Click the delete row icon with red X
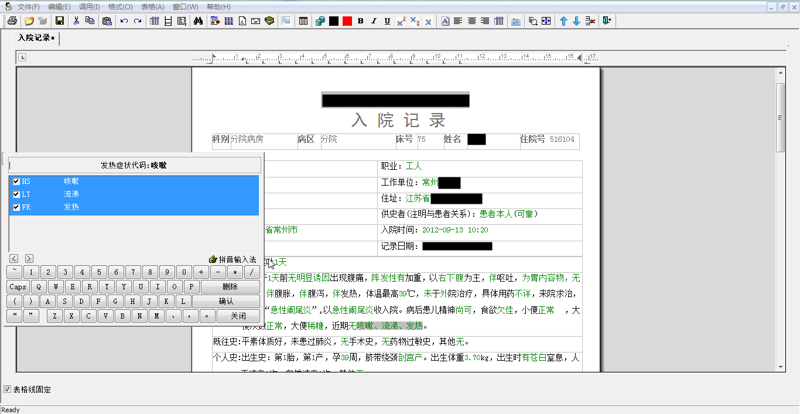This screenshot has height=414, width=800. [x=590, y=21]
